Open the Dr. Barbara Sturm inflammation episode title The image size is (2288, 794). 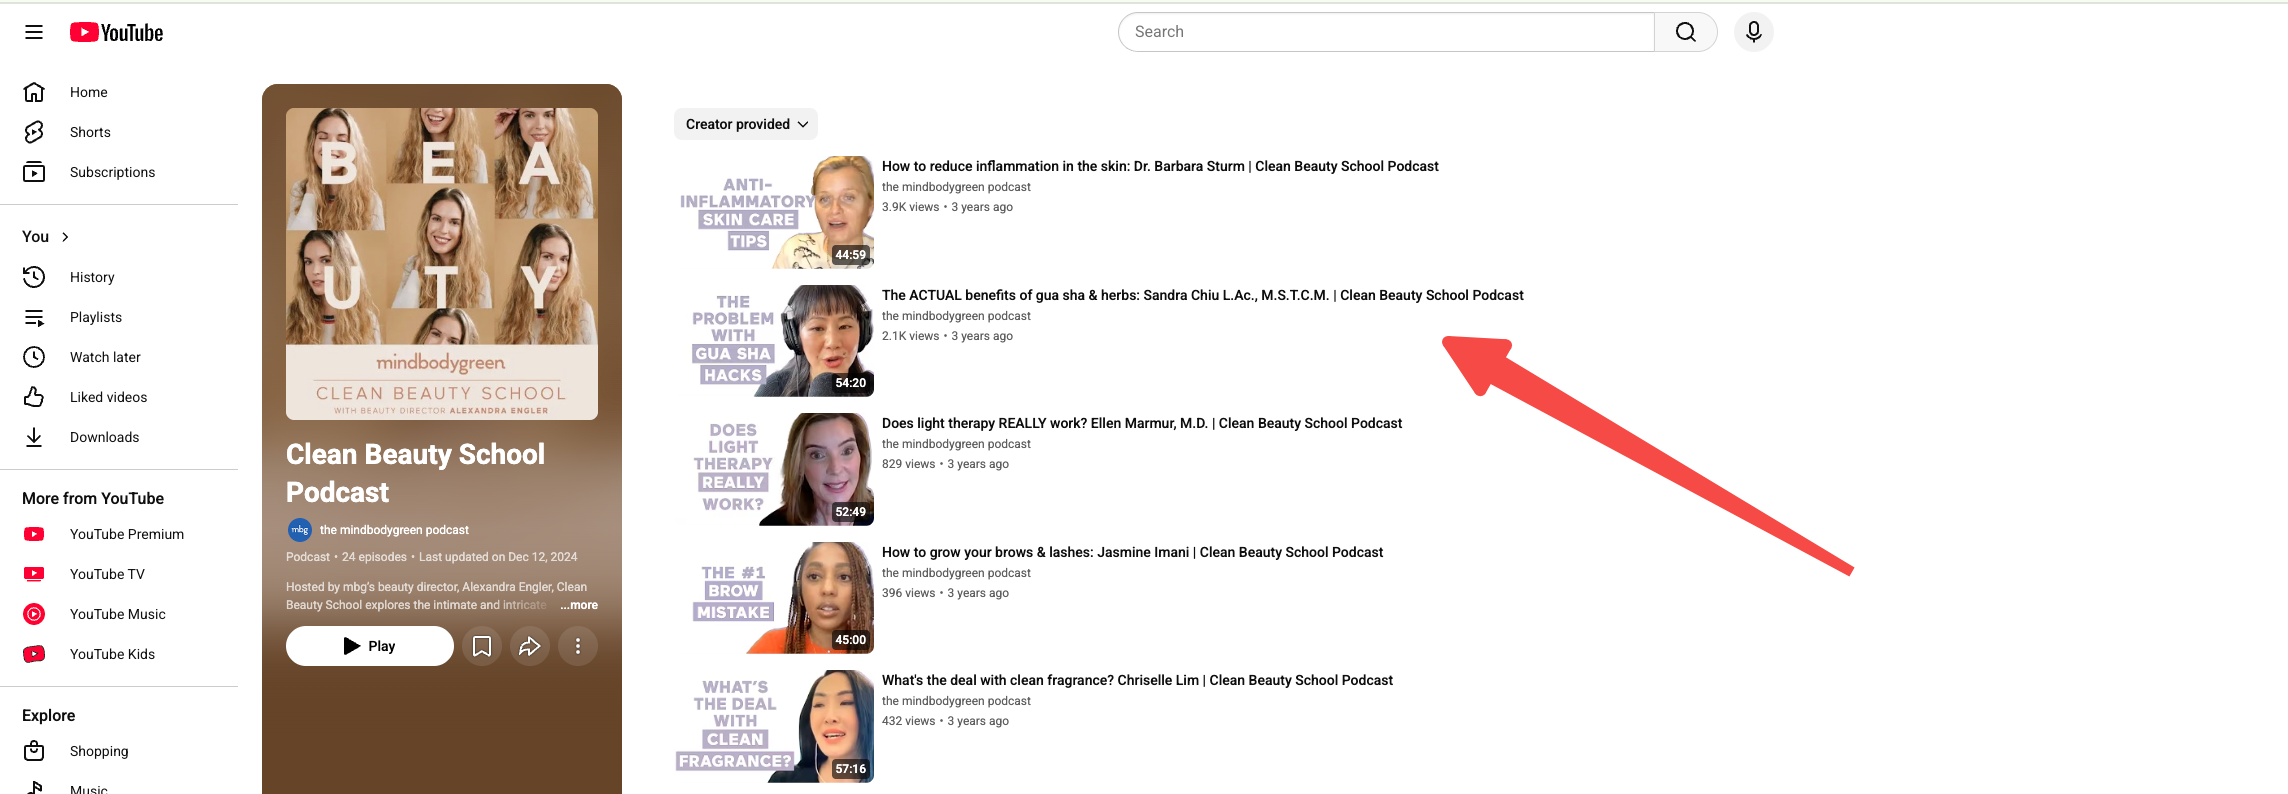click(1160, 166)
